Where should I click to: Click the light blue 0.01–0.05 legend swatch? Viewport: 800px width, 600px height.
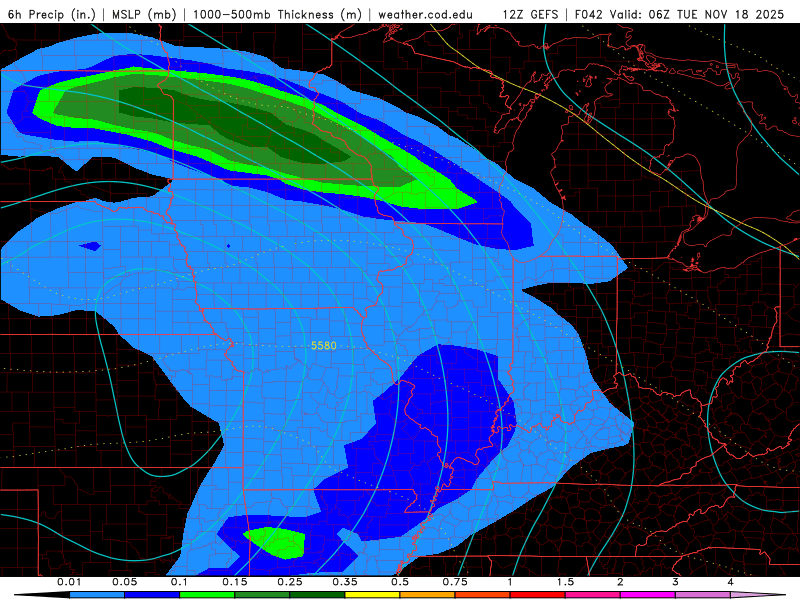click(x=97, y=595)
